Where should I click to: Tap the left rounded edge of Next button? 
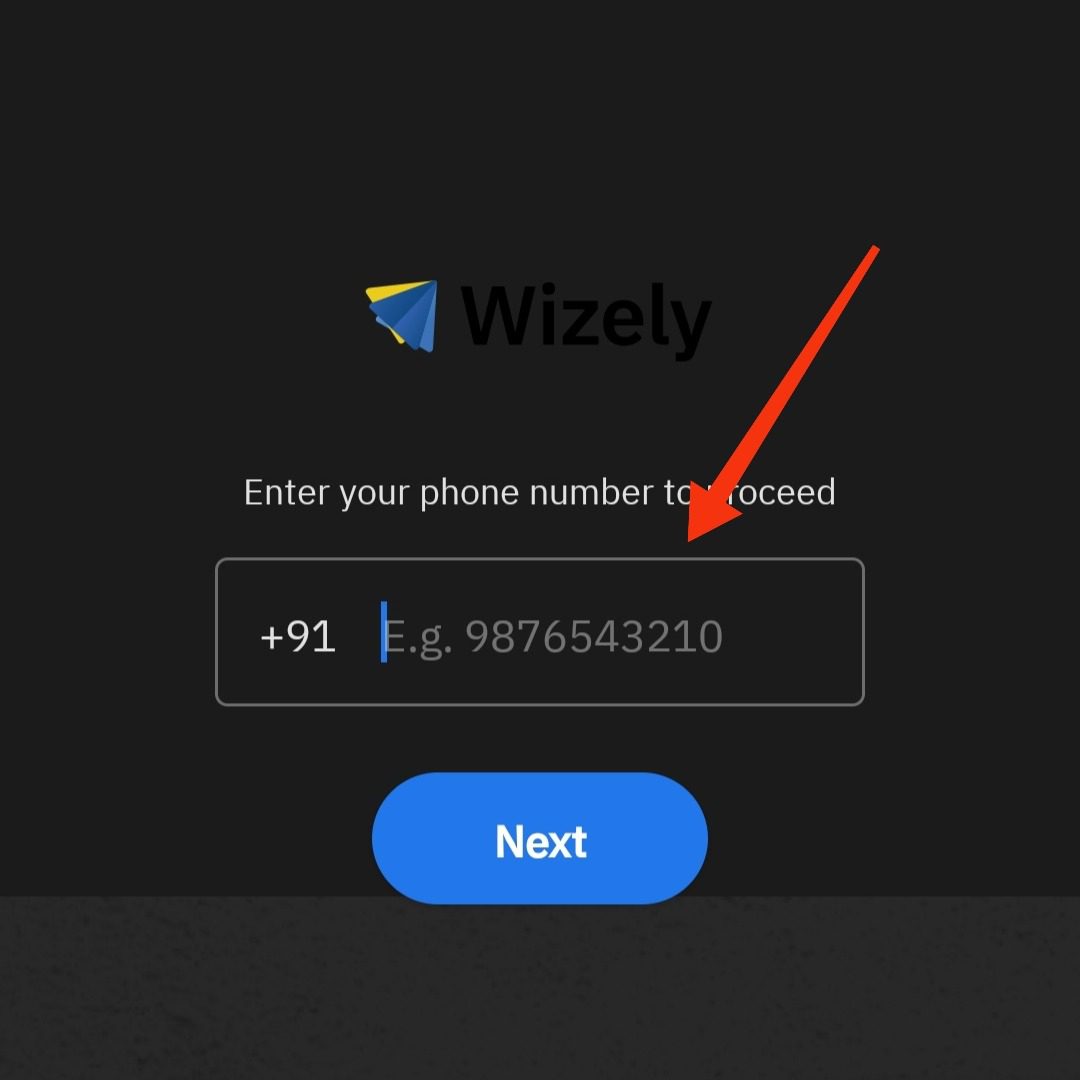393,838
